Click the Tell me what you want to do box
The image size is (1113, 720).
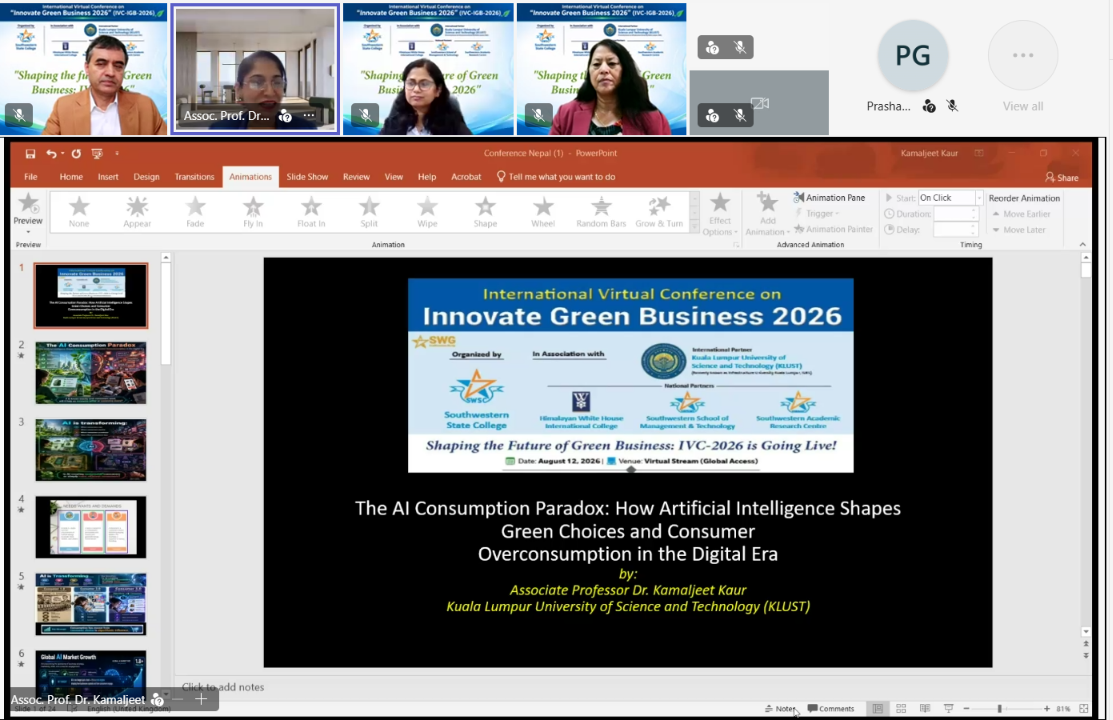556,177
